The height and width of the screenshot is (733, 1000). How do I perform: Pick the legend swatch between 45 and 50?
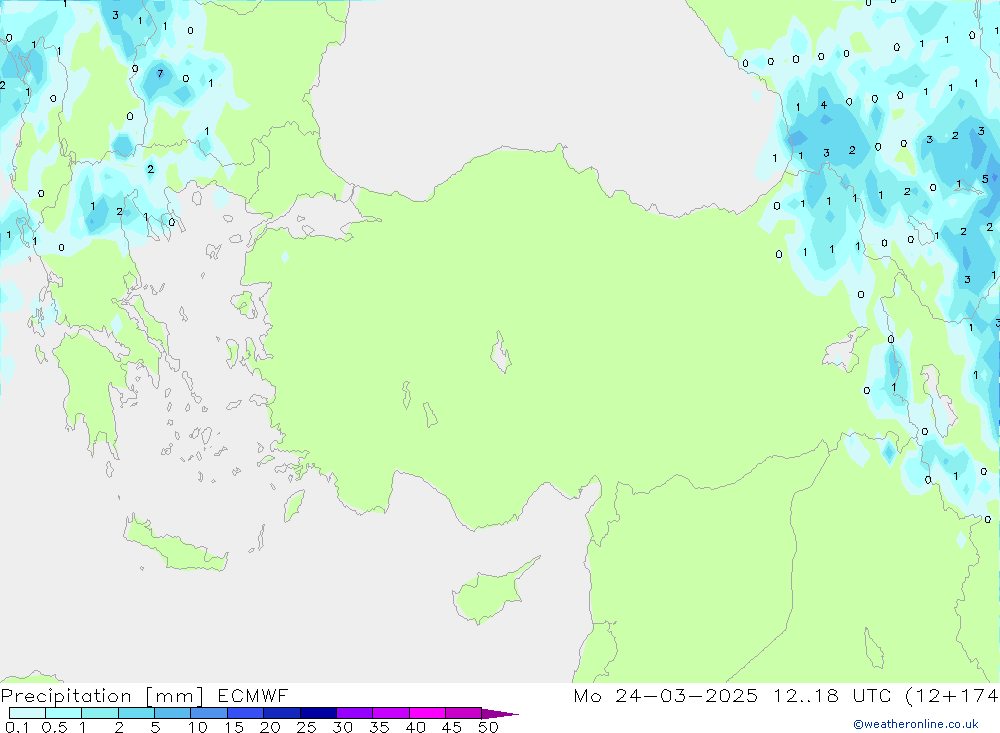click(464, 713)
